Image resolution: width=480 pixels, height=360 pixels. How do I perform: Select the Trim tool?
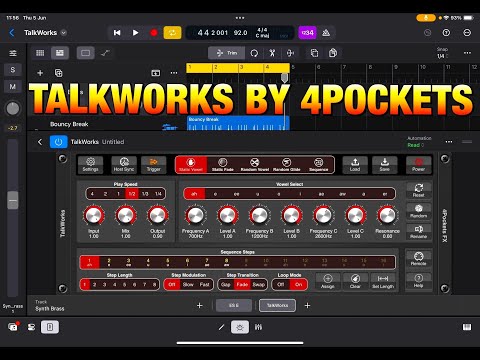227,53
